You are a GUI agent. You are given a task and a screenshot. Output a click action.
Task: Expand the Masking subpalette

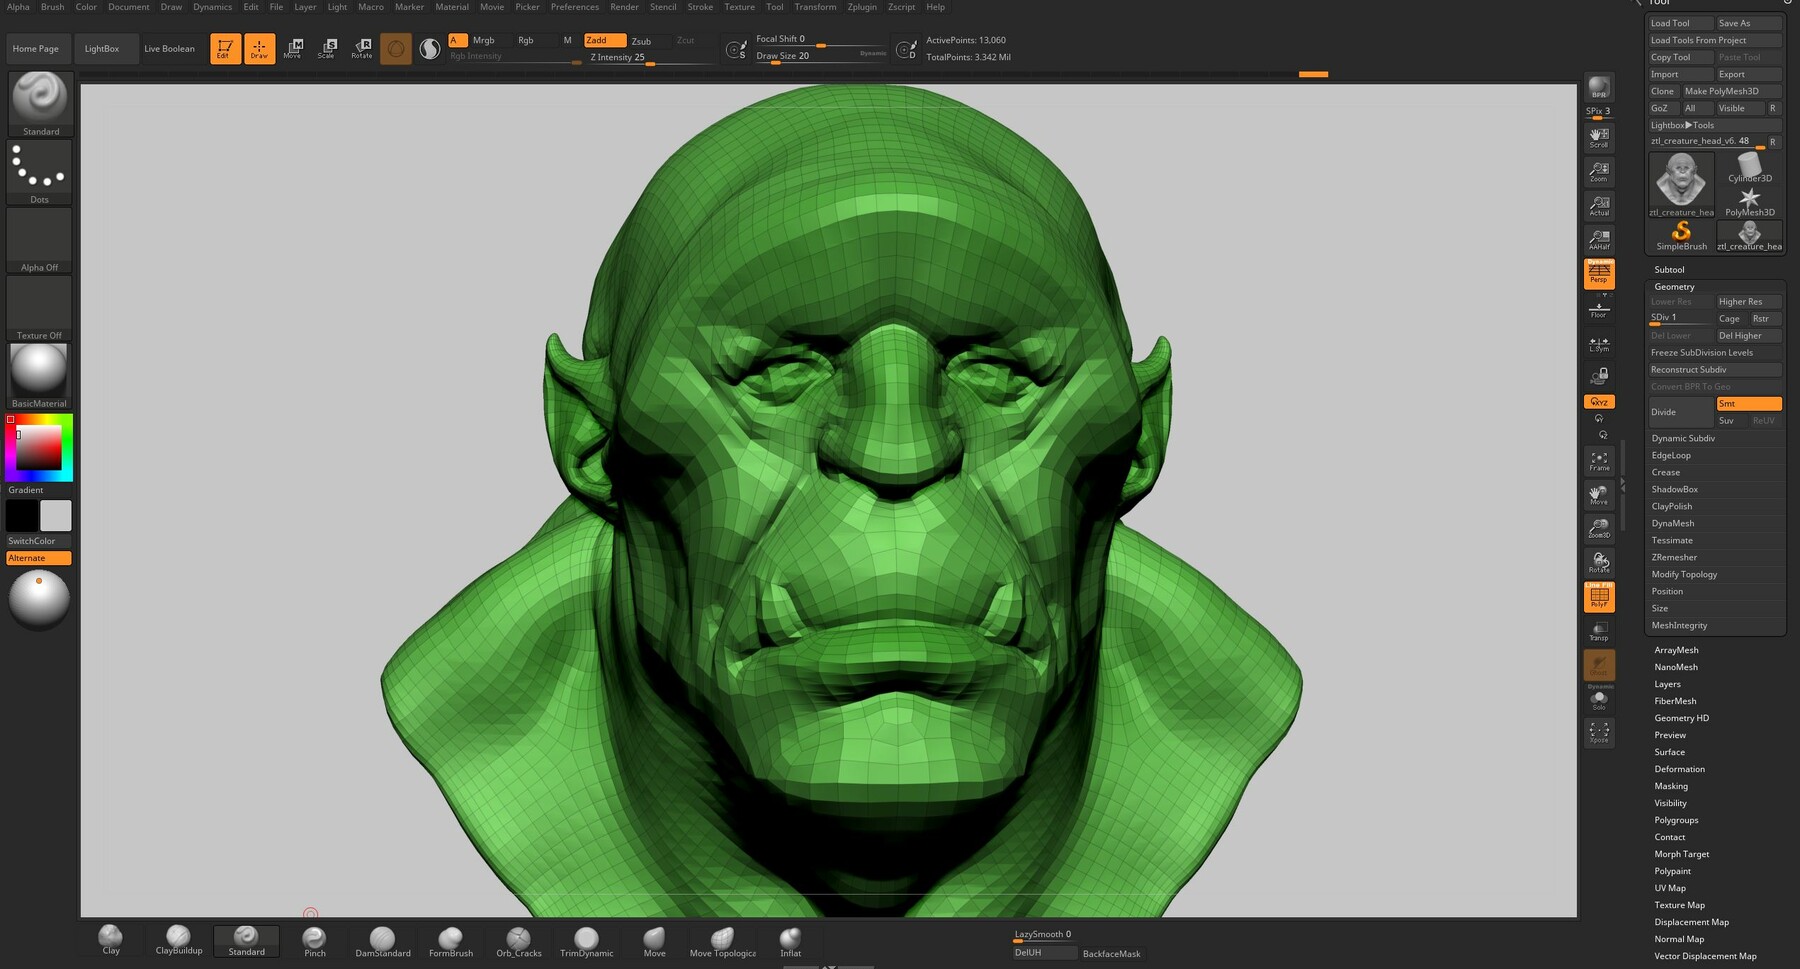pos(1670,787)
